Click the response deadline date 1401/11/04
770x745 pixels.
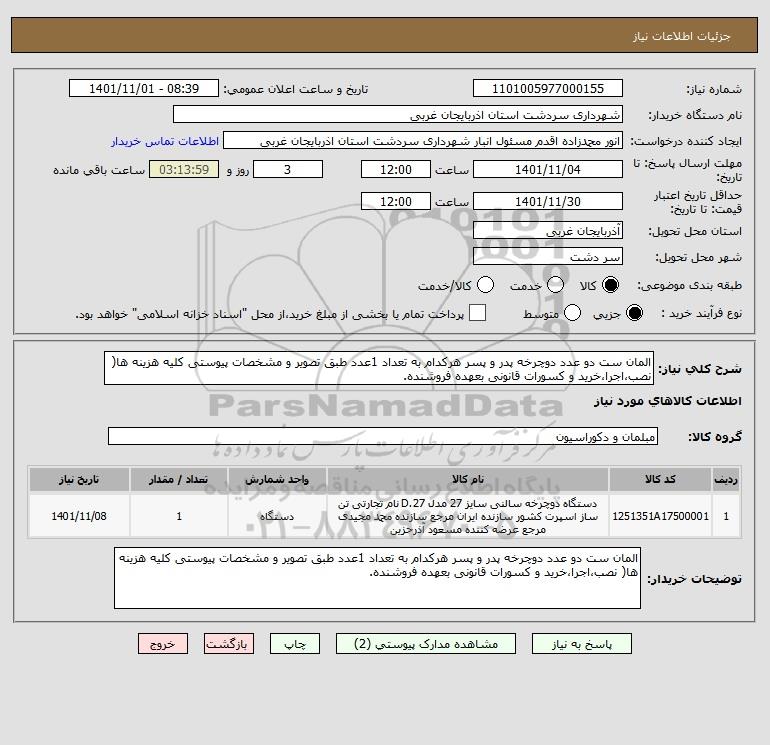pos(548,169)
